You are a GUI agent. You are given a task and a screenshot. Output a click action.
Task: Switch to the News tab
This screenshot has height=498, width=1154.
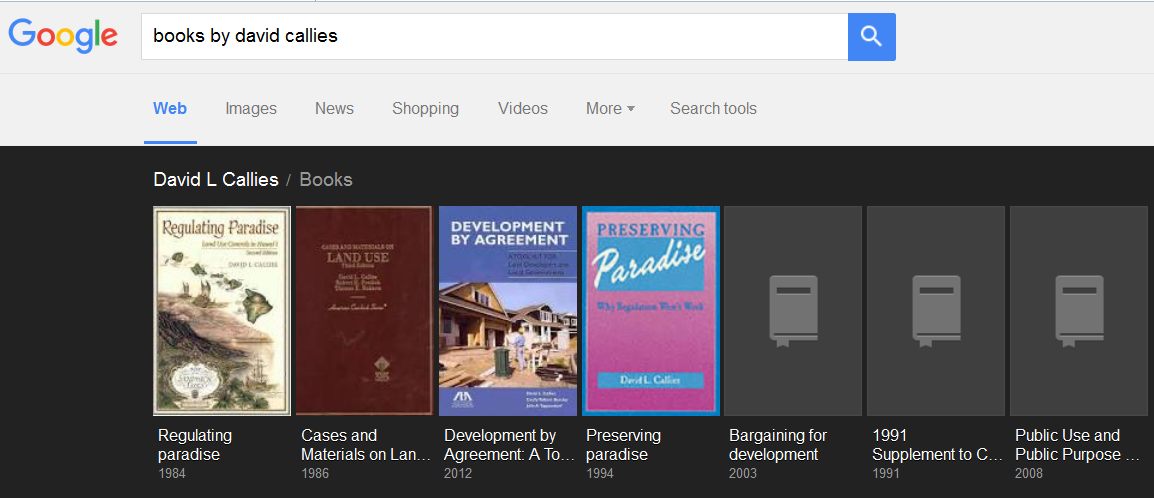[x=334, y=109]
